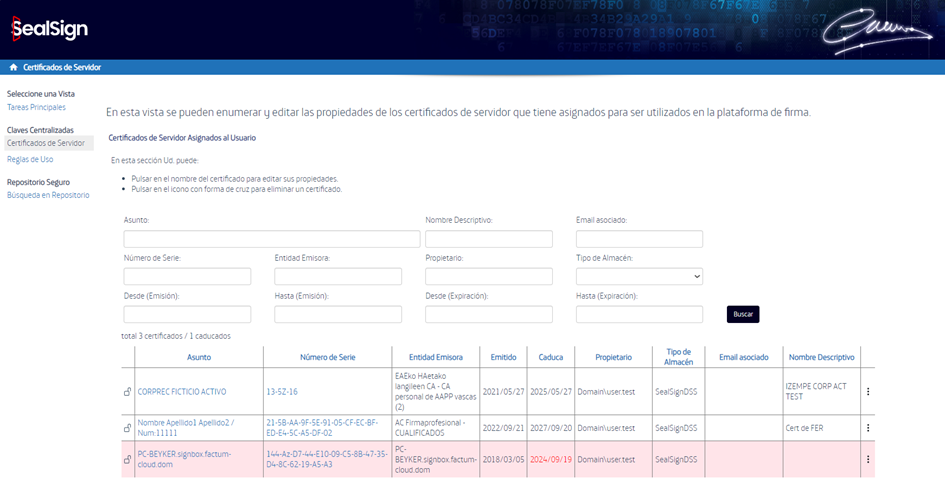Click the Claves Centralizadas sidebar heading
The image size is (945, 491).
tap(40, 130)
